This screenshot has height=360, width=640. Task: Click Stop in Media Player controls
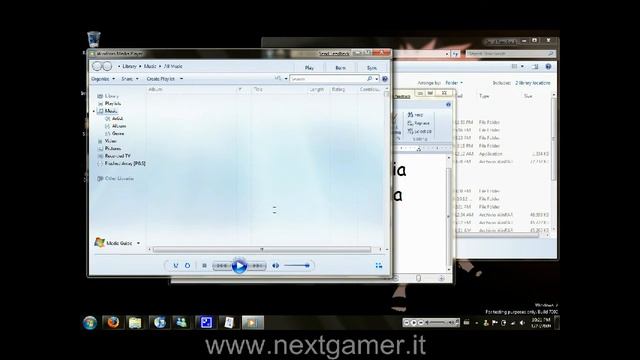click(204, 266)
